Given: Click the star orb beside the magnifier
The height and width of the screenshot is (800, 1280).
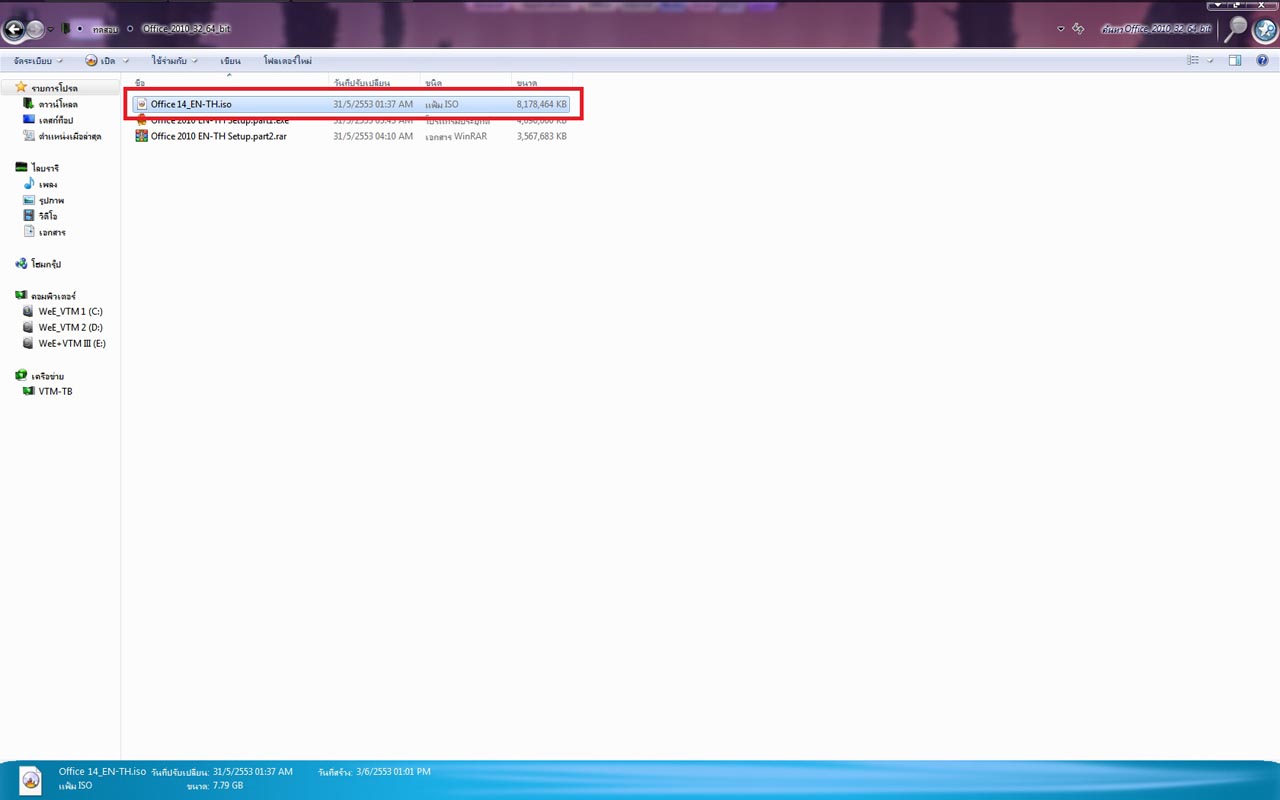Looking at the screenshot, I should pos(1264,30).
